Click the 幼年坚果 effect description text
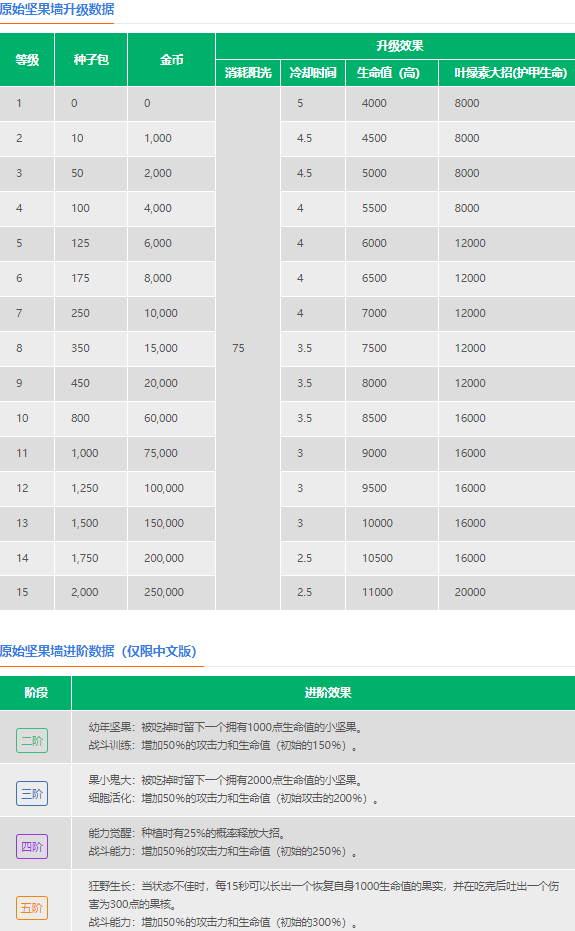This screenshot has height=931, width=575. tap(226, 727)
